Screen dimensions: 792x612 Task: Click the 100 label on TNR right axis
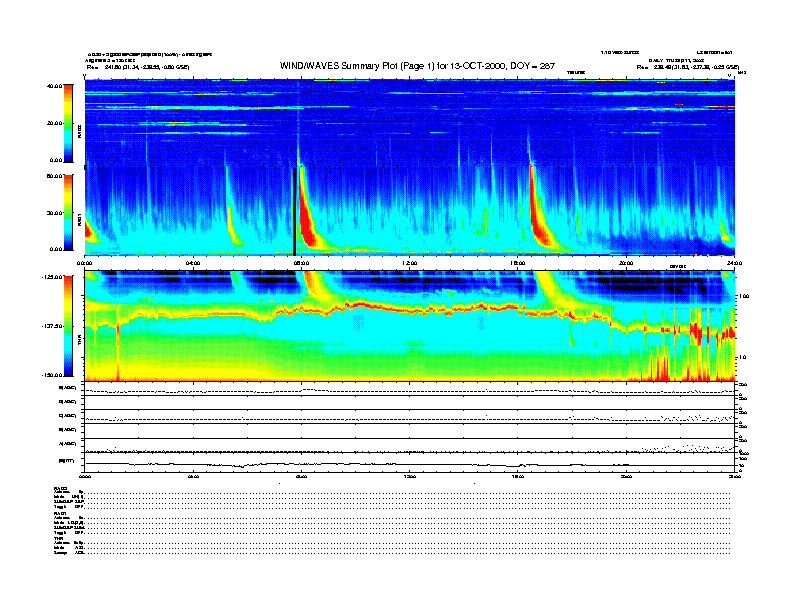click(x=744, y=296)
